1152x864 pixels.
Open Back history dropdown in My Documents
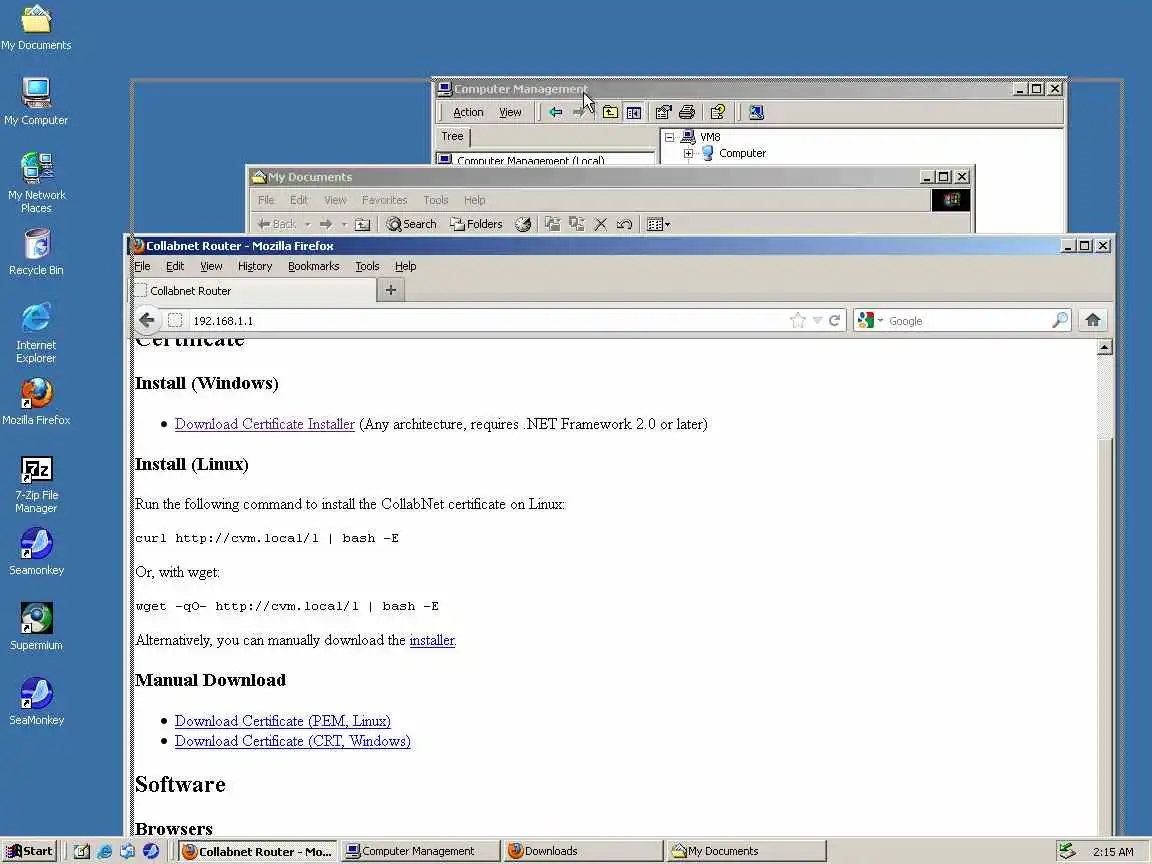click(x=307, y=225)
